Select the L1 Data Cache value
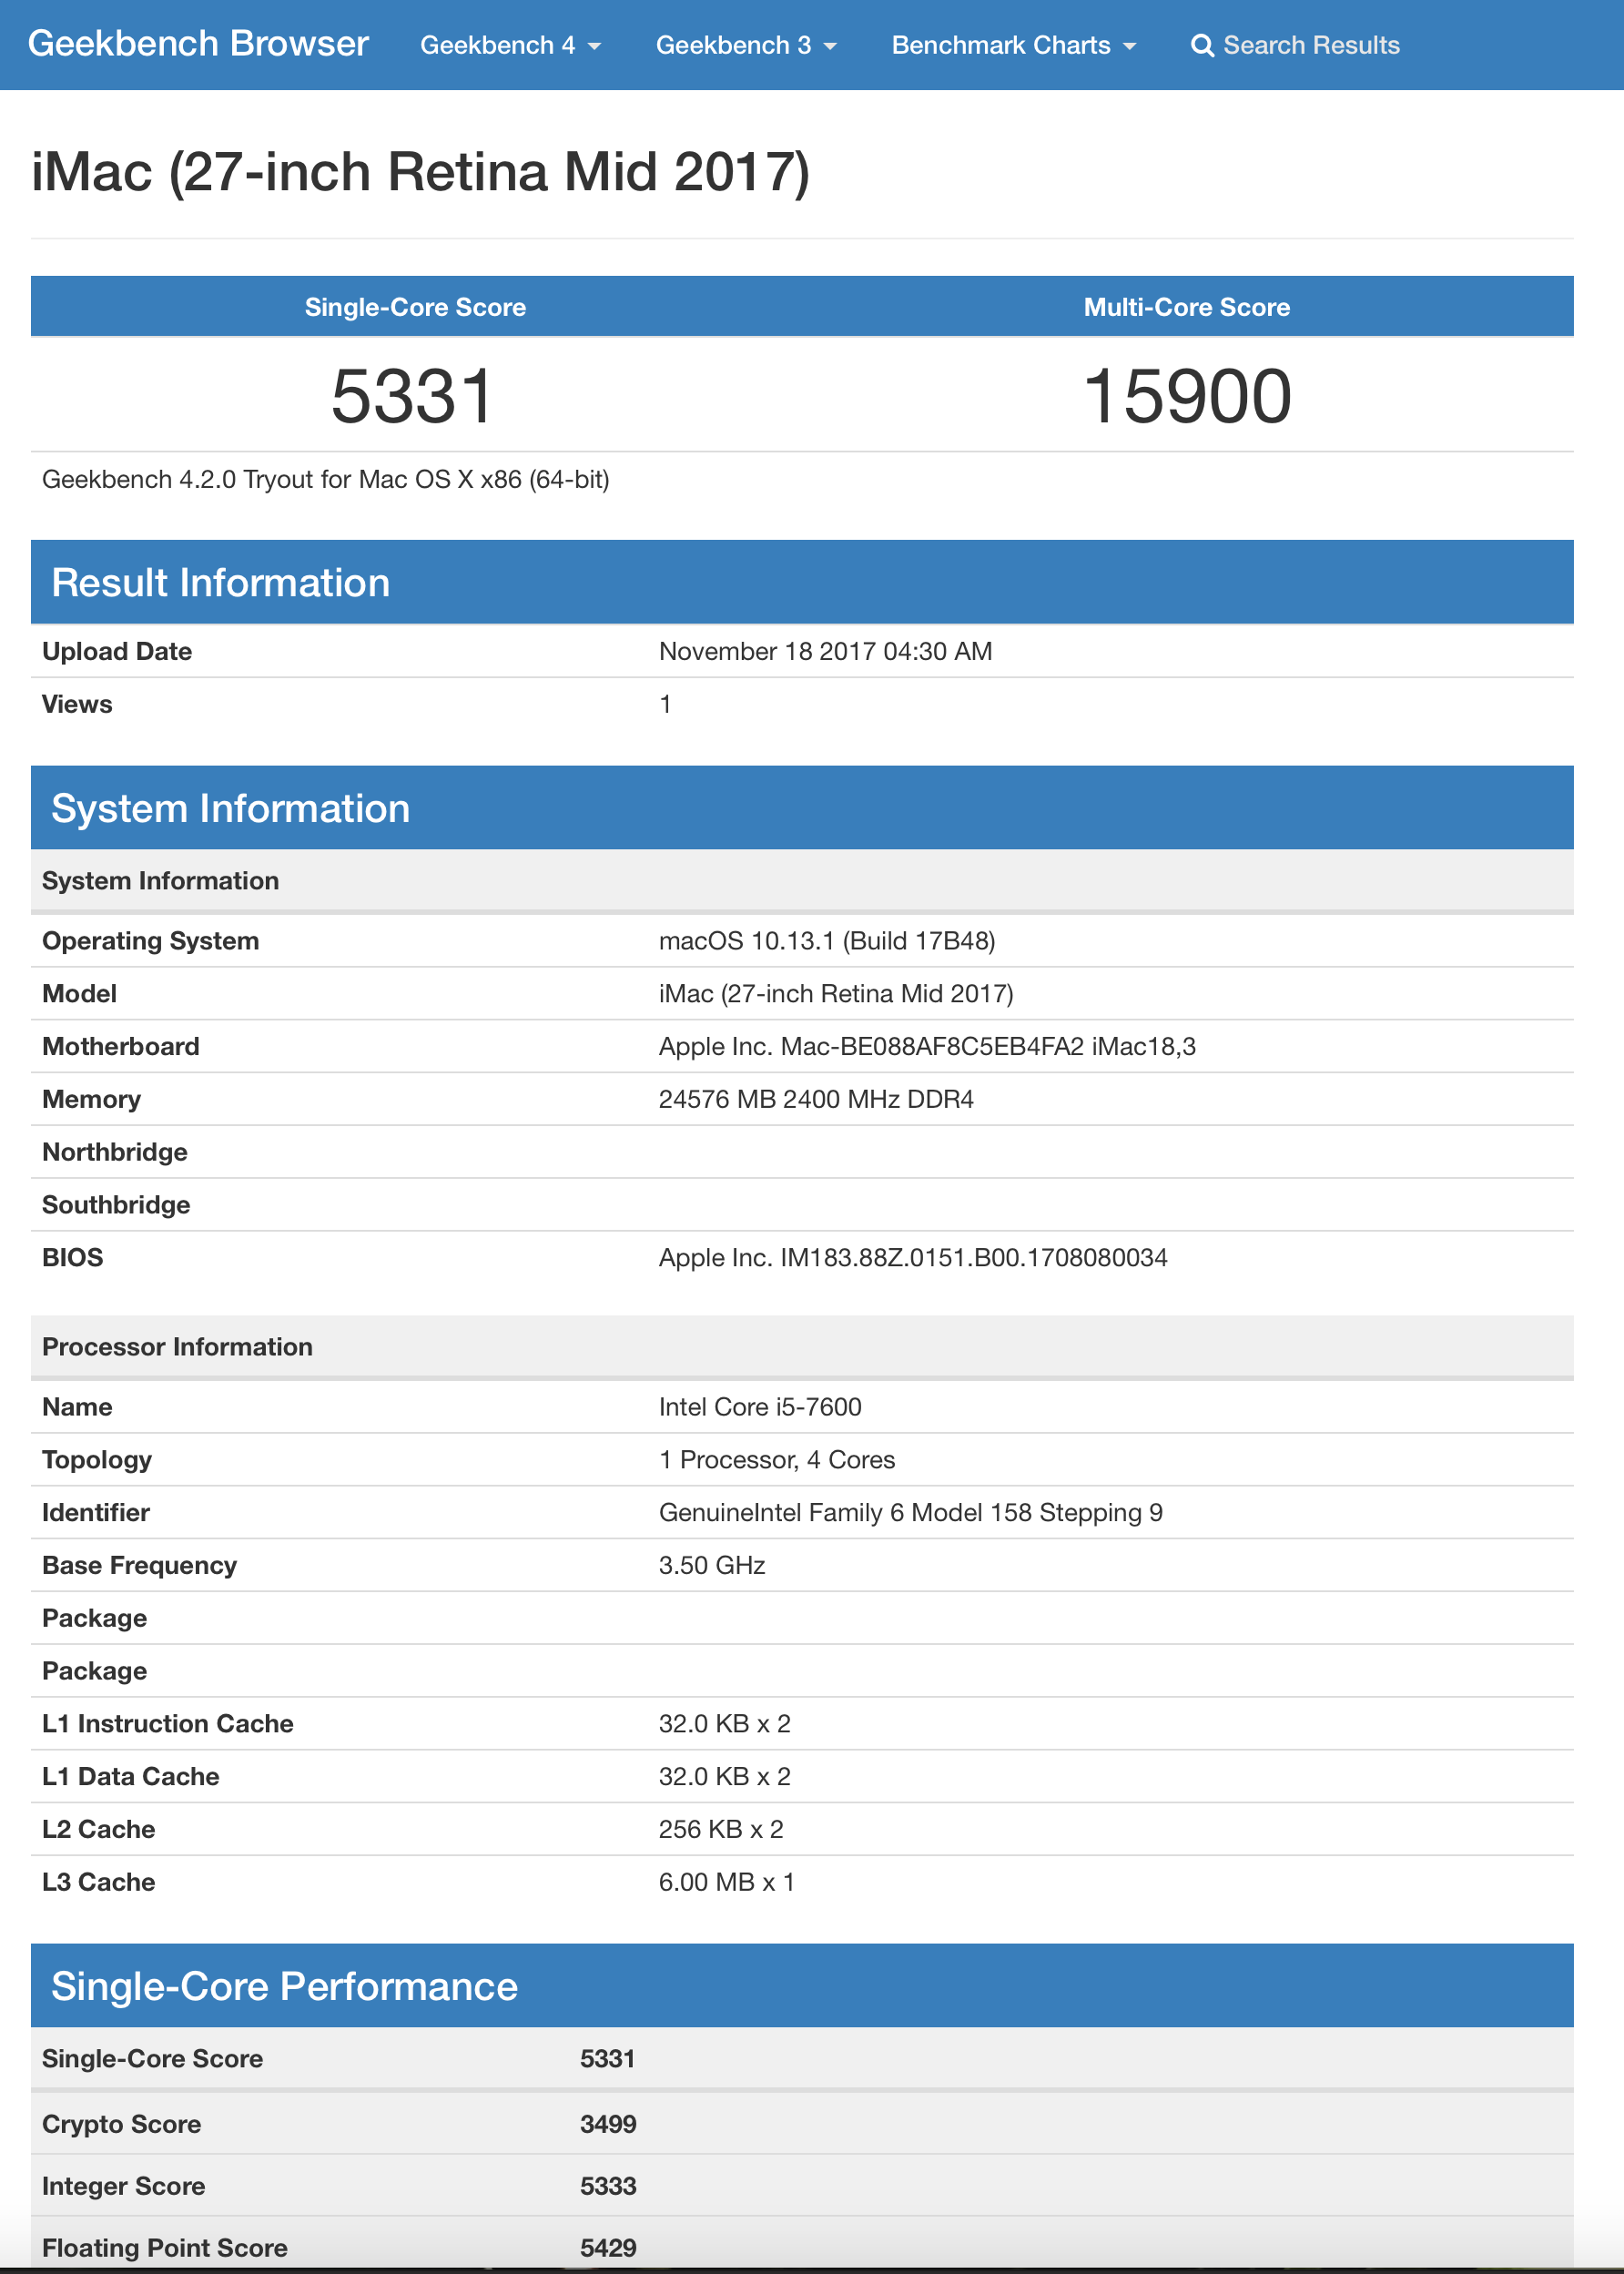This screenshot has height=2274, width=1624. [x=725, y=1777]
